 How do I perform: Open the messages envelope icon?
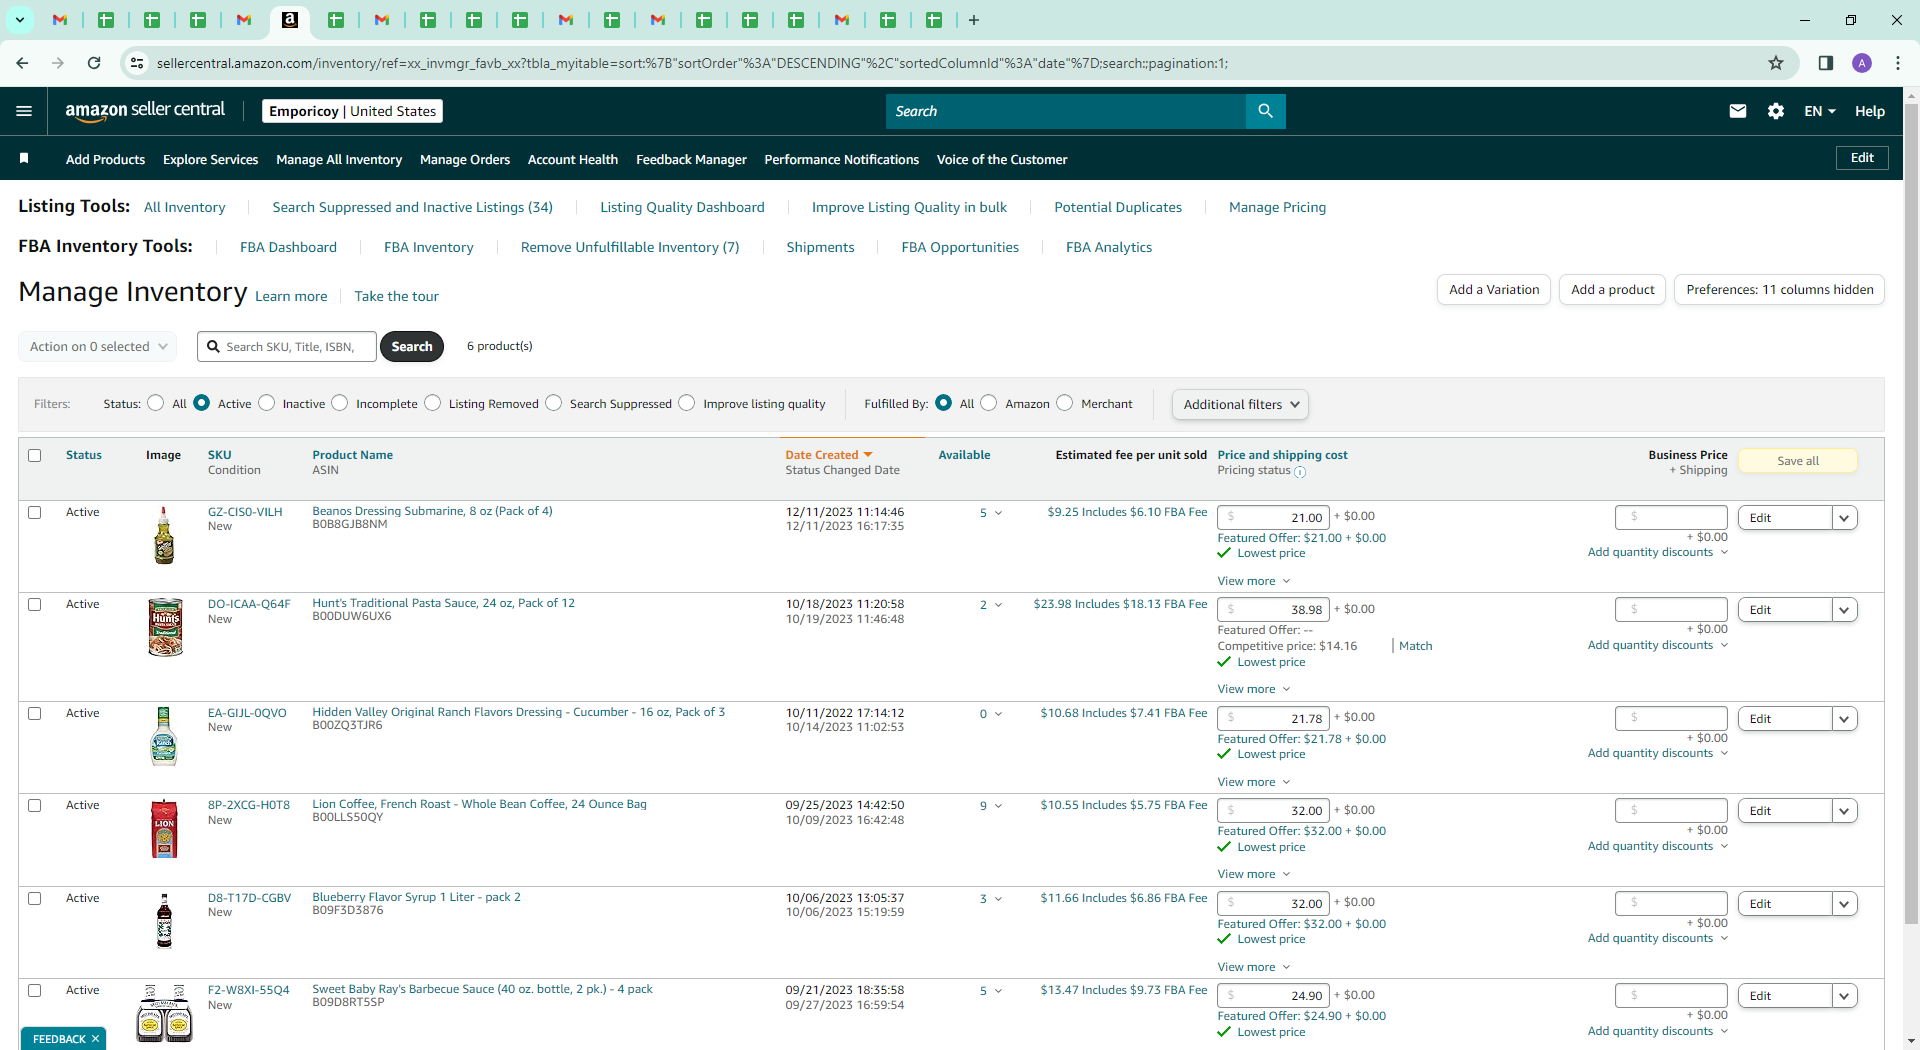tap(1738, 111)
